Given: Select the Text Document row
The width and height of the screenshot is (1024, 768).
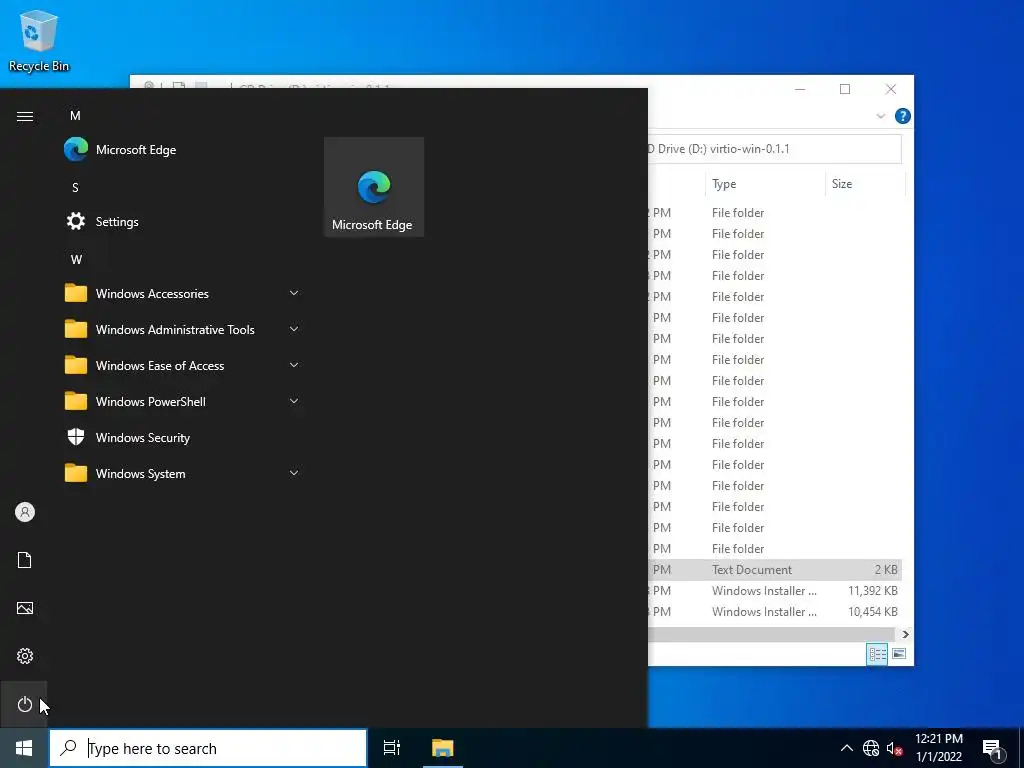Looking at the screenshot, I should tap(775, 569).
